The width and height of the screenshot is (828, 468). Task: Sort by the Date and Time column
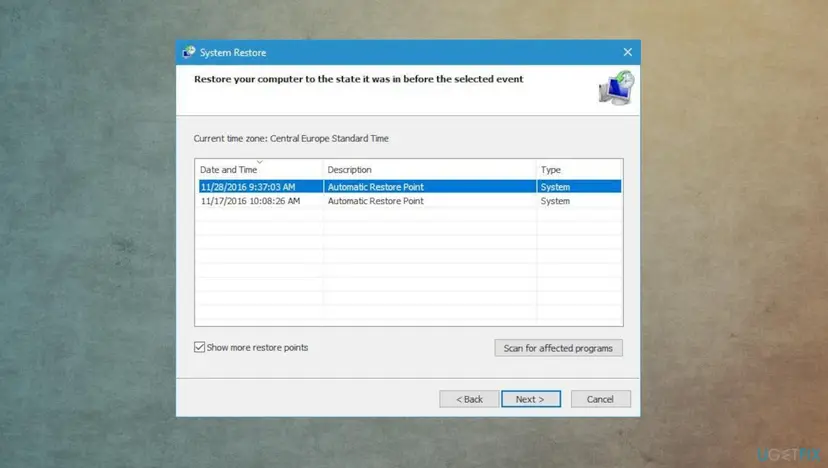[259, 170]
